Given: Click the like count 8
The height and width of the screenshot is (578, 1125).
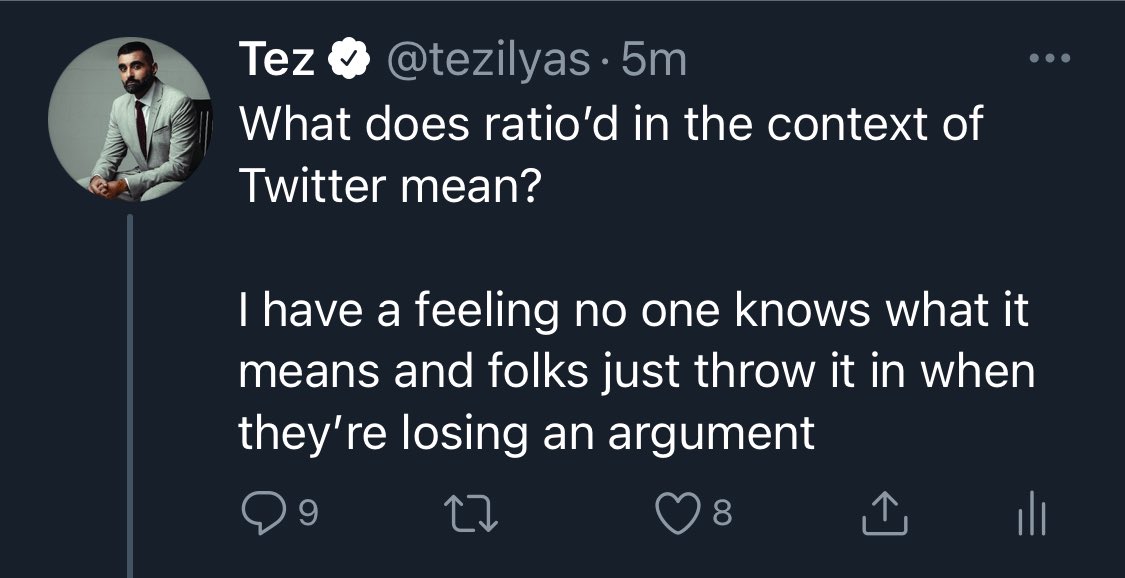Looking at the screenshot, I should pyautogui.click(x=723, y=517).
